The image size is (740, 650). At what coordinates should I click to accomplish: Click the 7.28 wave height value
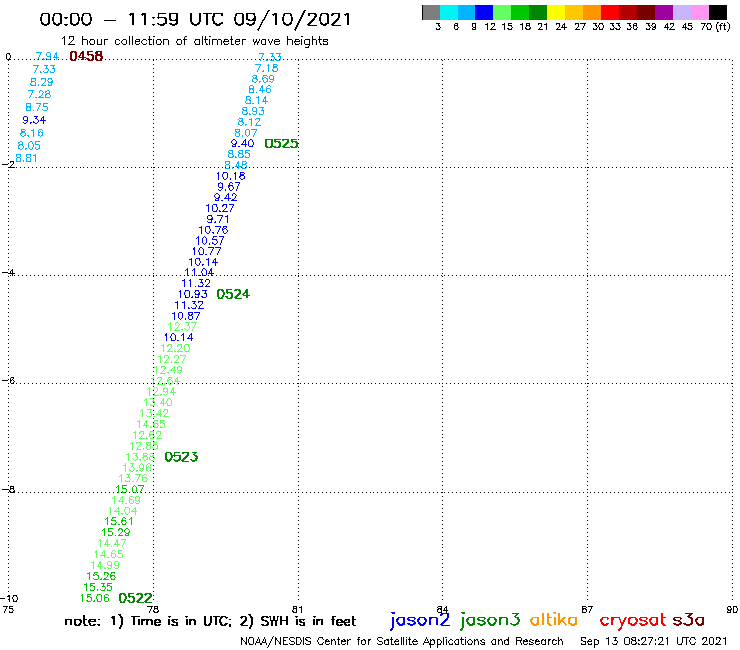tap(39, 94)
